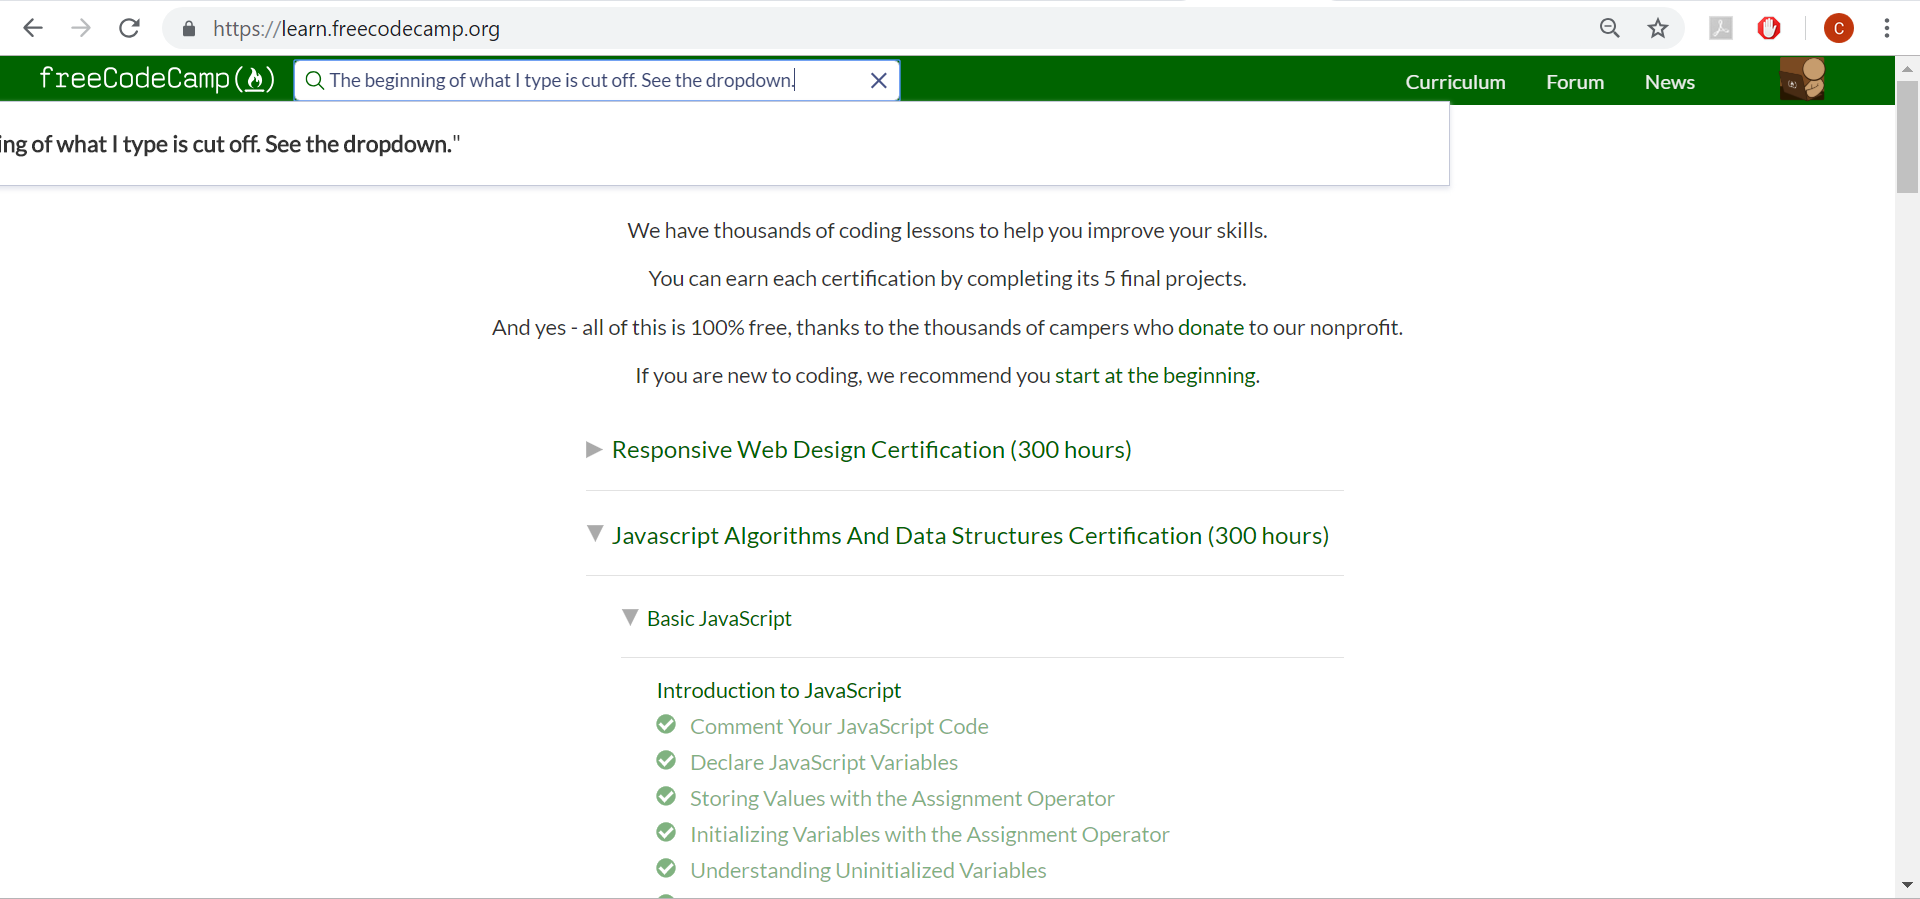Open the Curriculum nav item
The image size is (1920, 899).
click(x=1455, y=82)
